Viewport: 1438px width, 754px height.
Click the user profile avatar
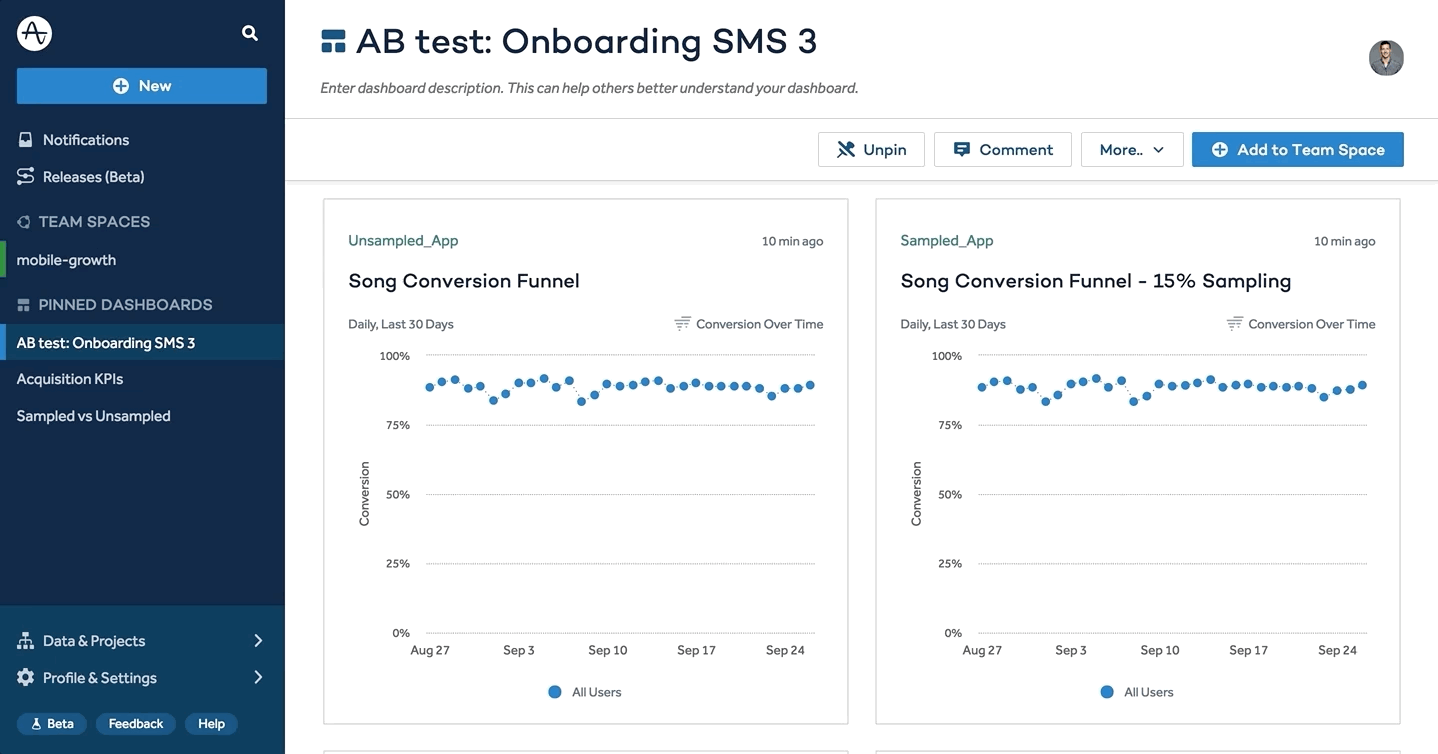pos(1386,58)
